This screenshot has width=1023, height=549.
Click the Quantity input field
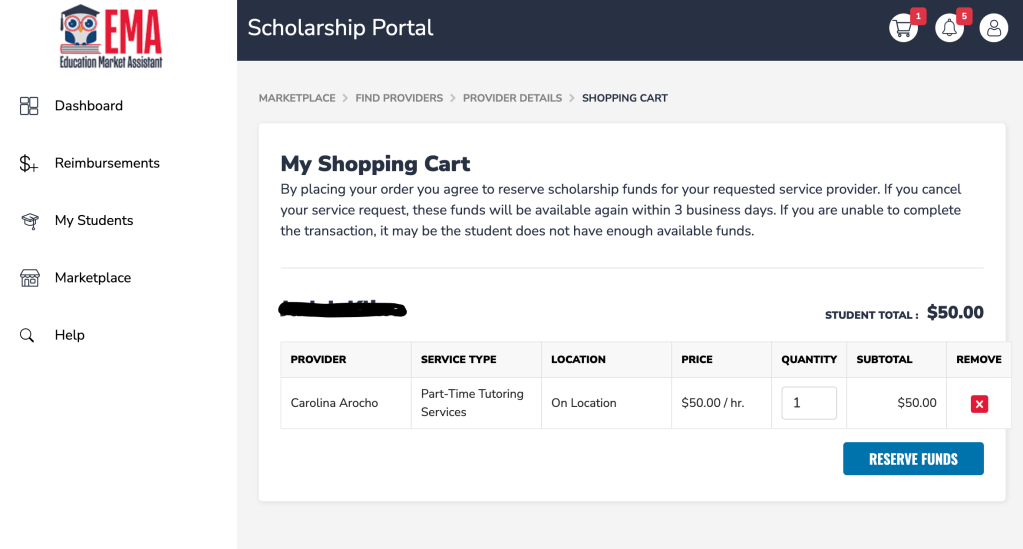click(x=808, y=403)
